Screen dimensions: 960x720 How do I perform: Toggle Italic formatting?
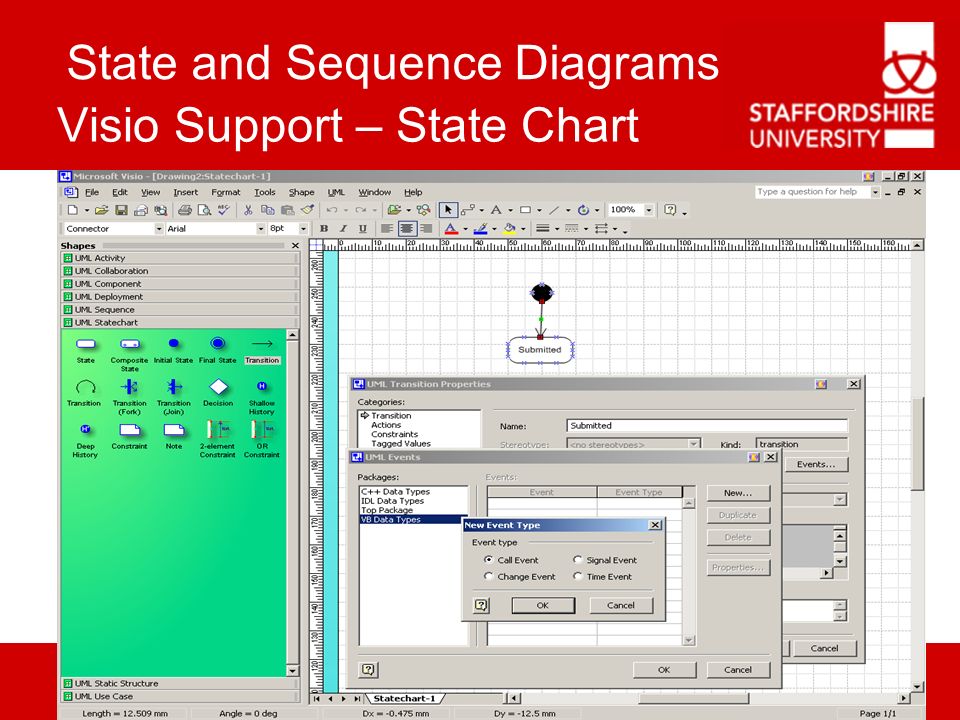pos(343,228)
